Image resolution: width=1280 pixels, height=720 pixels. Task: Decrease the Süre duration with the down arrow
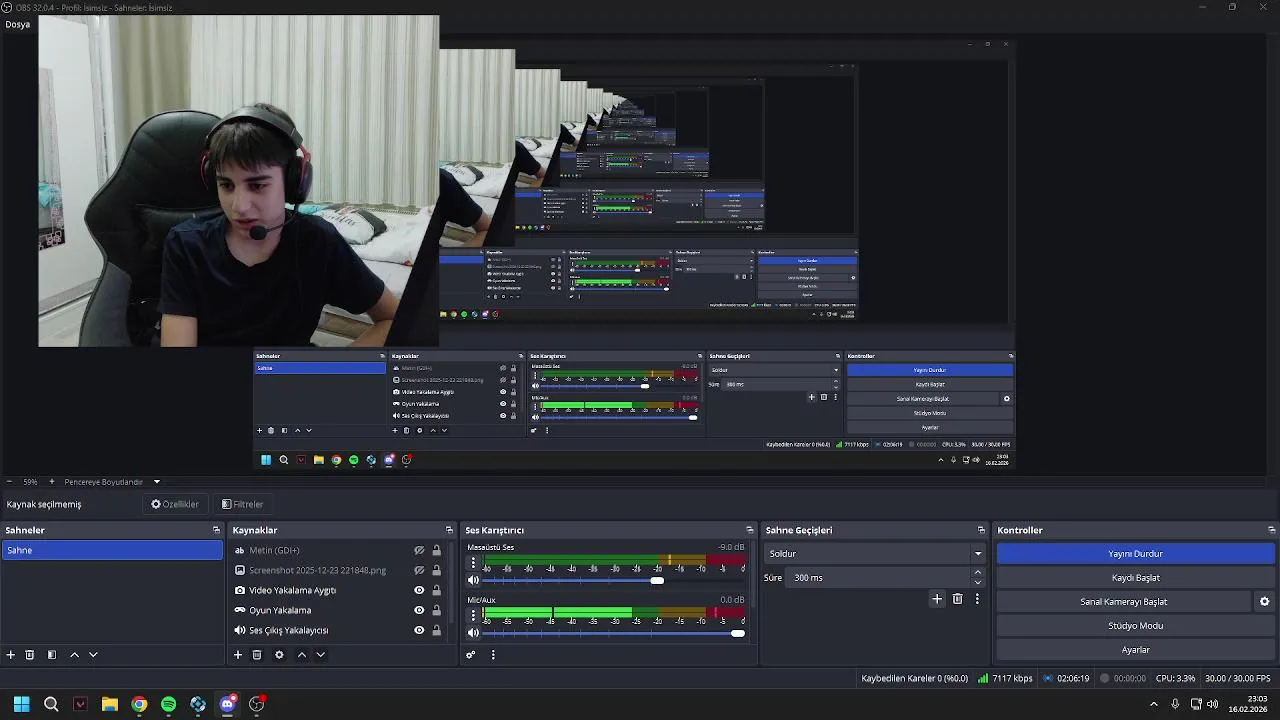[978, 583]
